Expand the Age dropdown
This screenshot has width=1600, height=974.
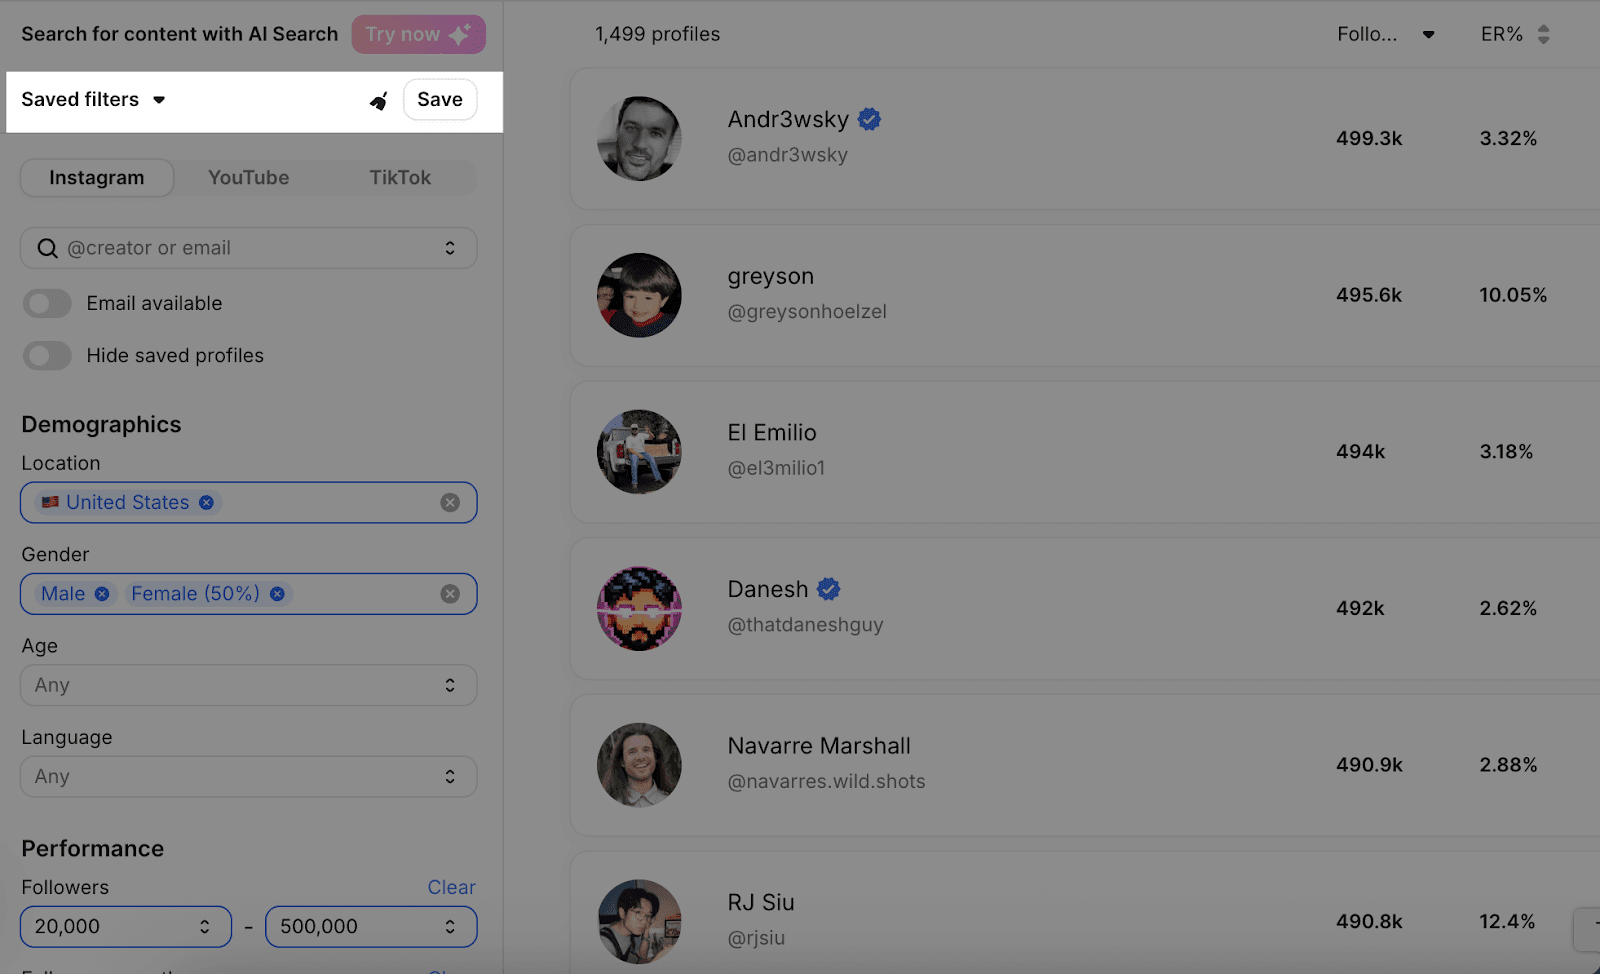point(249,685)
